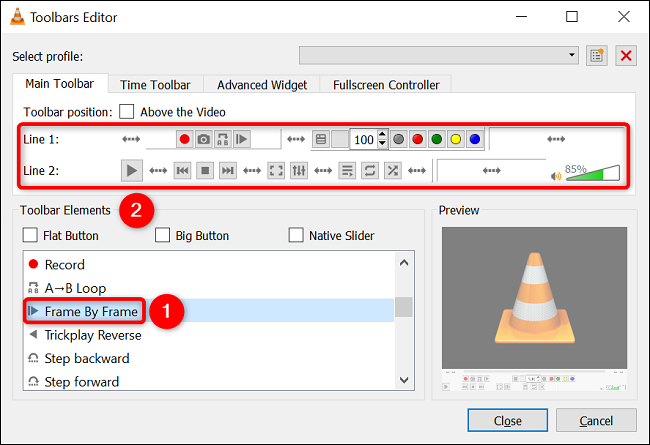Click the snapshot camera icon in Line 1
This screenshot has height=445, width=650.
[203, 139]
